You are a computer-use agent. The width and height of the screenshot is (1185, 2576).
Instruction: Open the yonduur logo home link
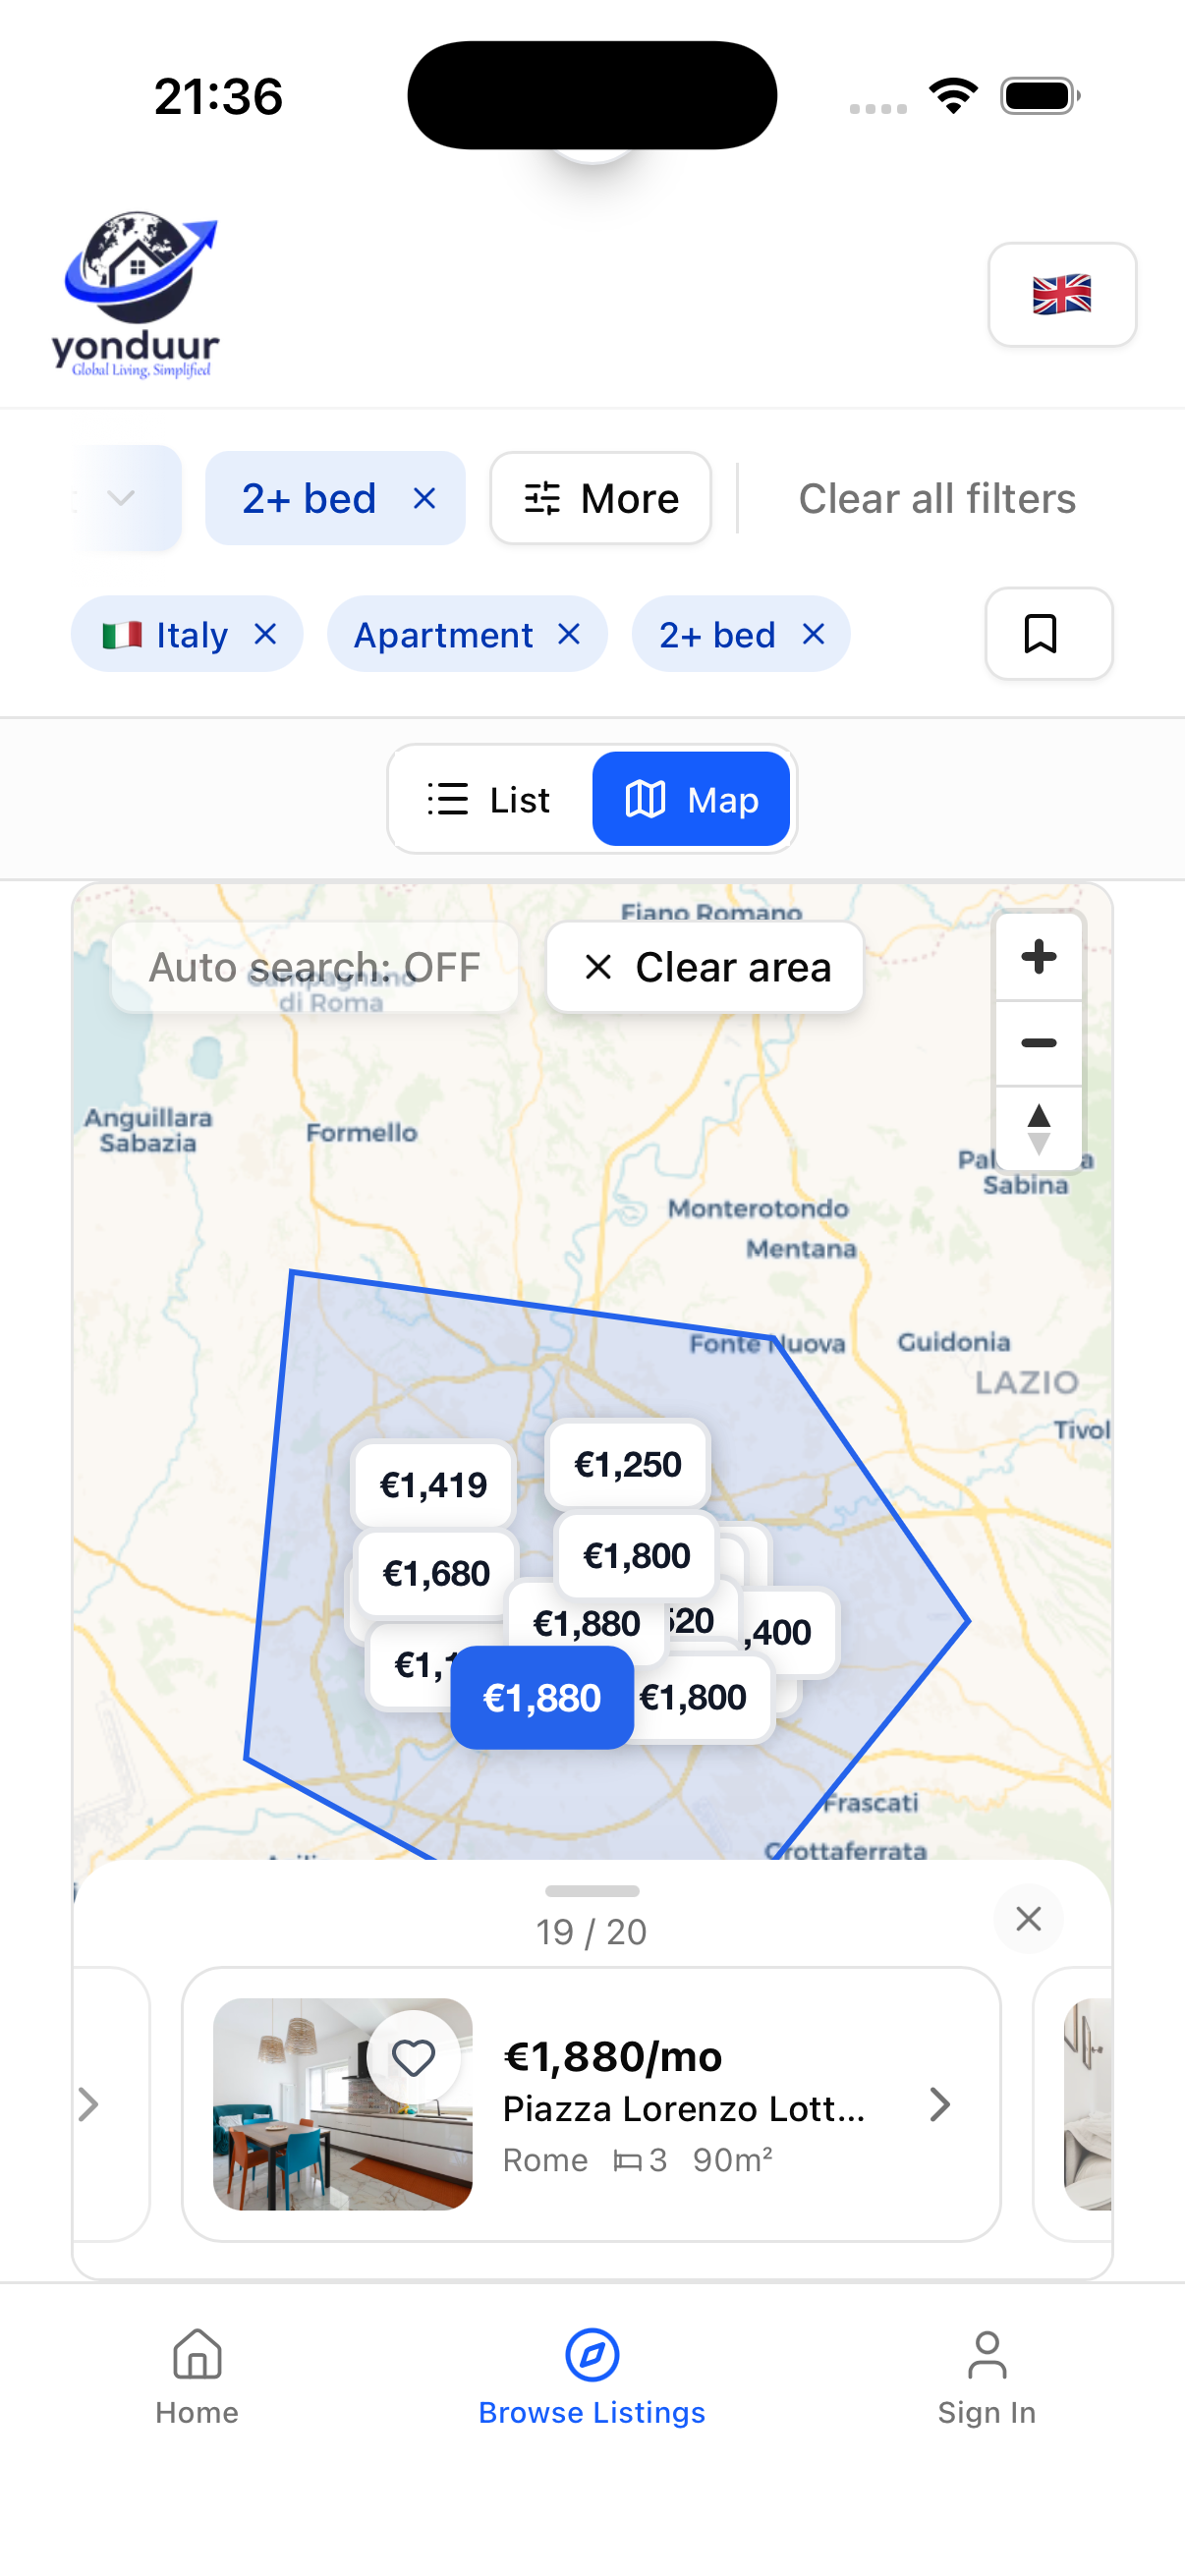click(135, 294)
